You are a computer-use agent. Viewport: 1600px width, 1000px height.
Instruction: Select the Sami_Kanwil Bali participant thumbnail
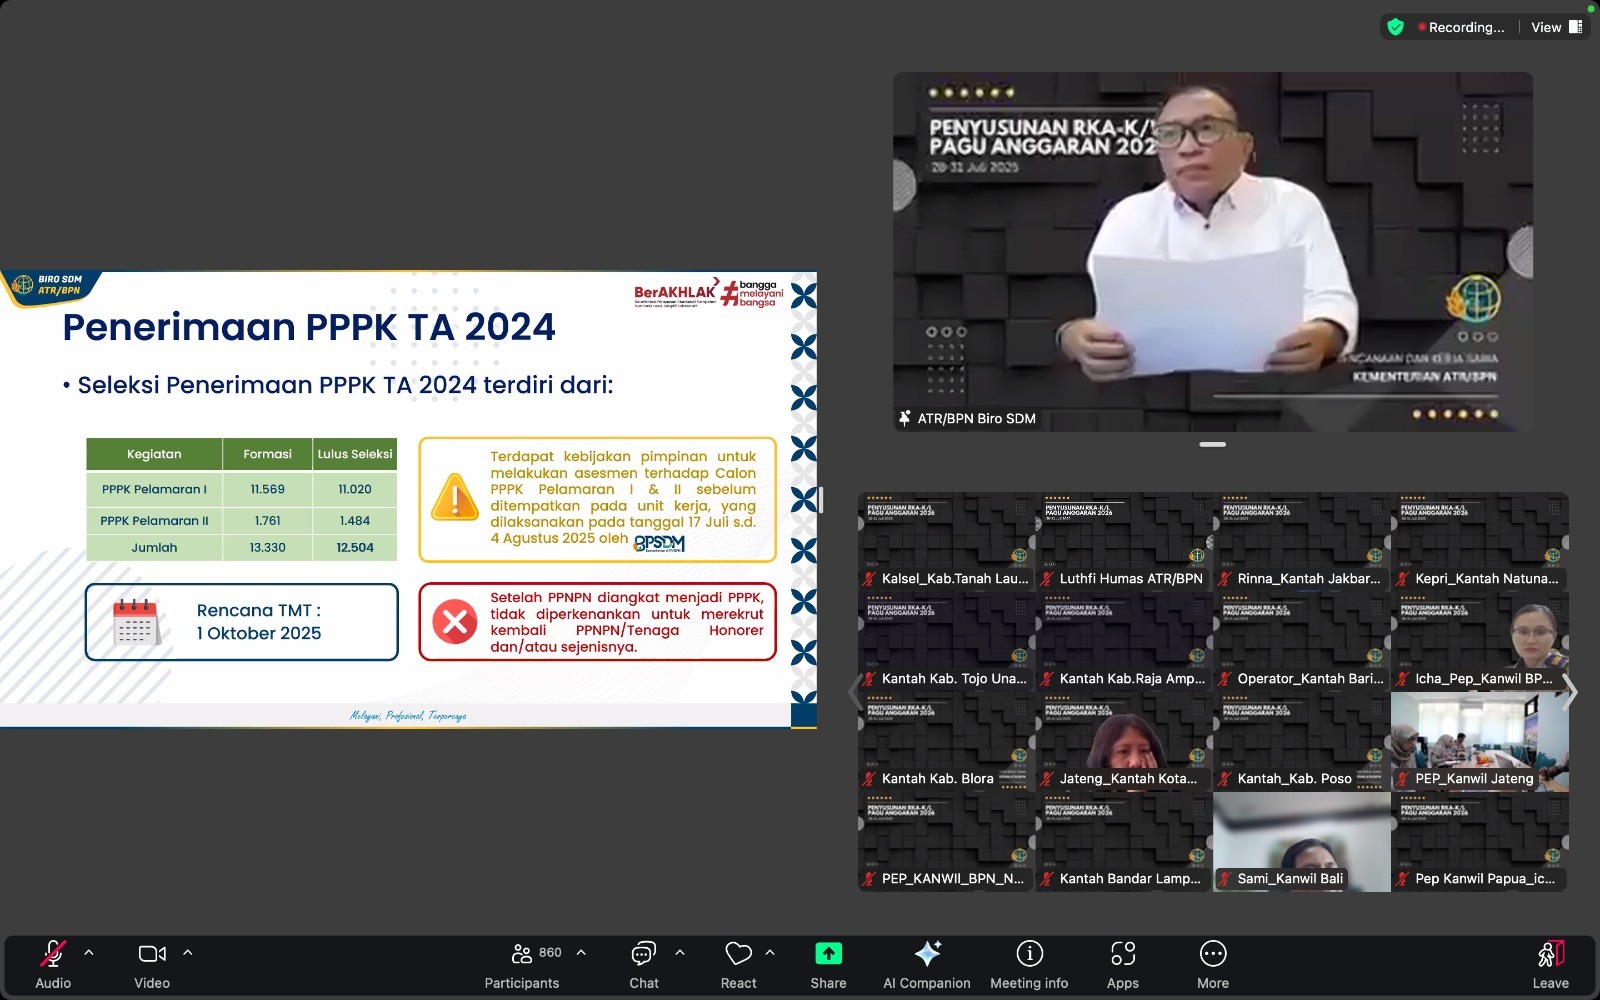1301,841
